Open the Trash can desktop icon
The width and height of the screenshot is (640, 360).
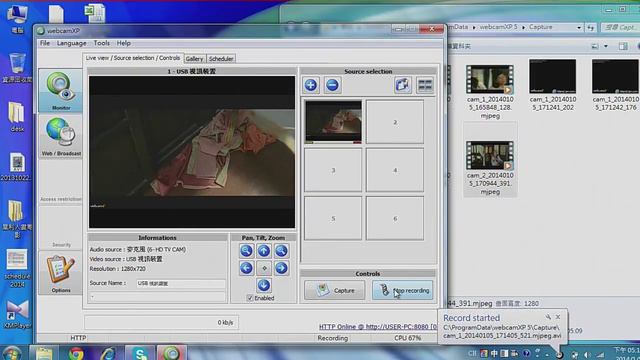click(x=17, y=68)
